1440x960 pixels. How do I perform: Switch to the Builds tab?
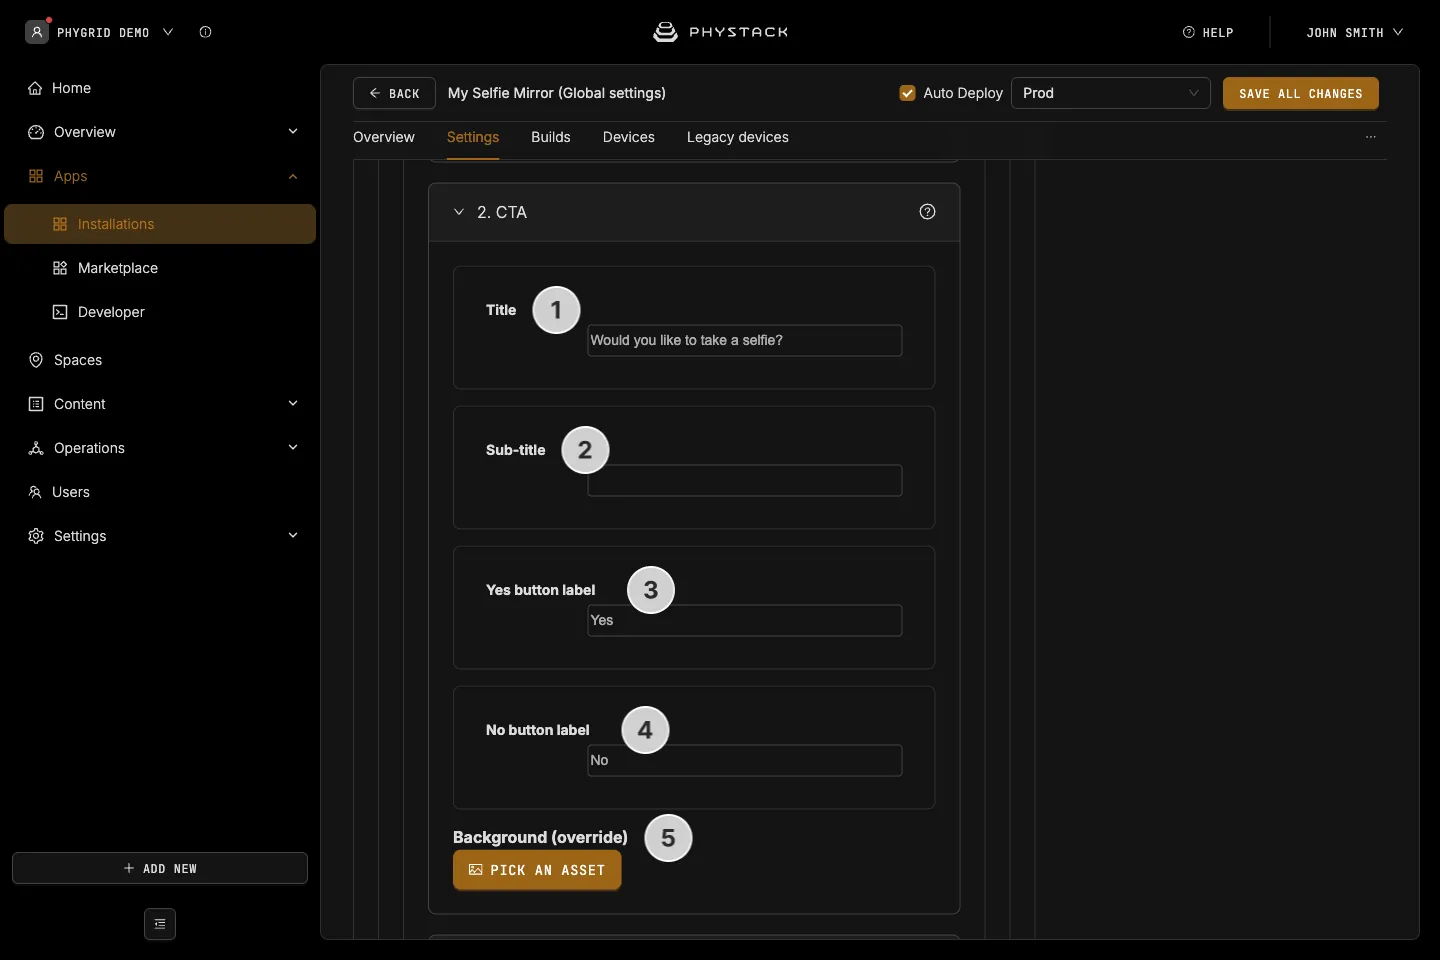click(x=551, y=137)
